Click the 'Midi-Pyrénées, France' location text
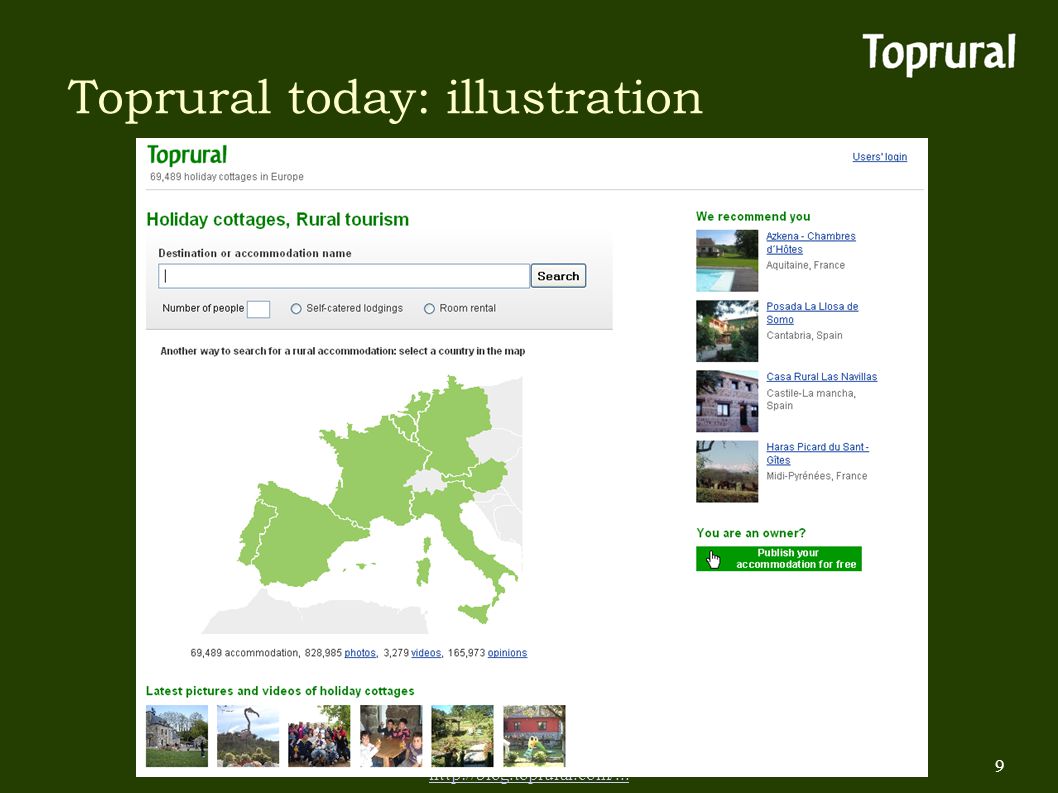Image resolution: width=1058 pixels, height=793 pixels. [x=816, y=476]
